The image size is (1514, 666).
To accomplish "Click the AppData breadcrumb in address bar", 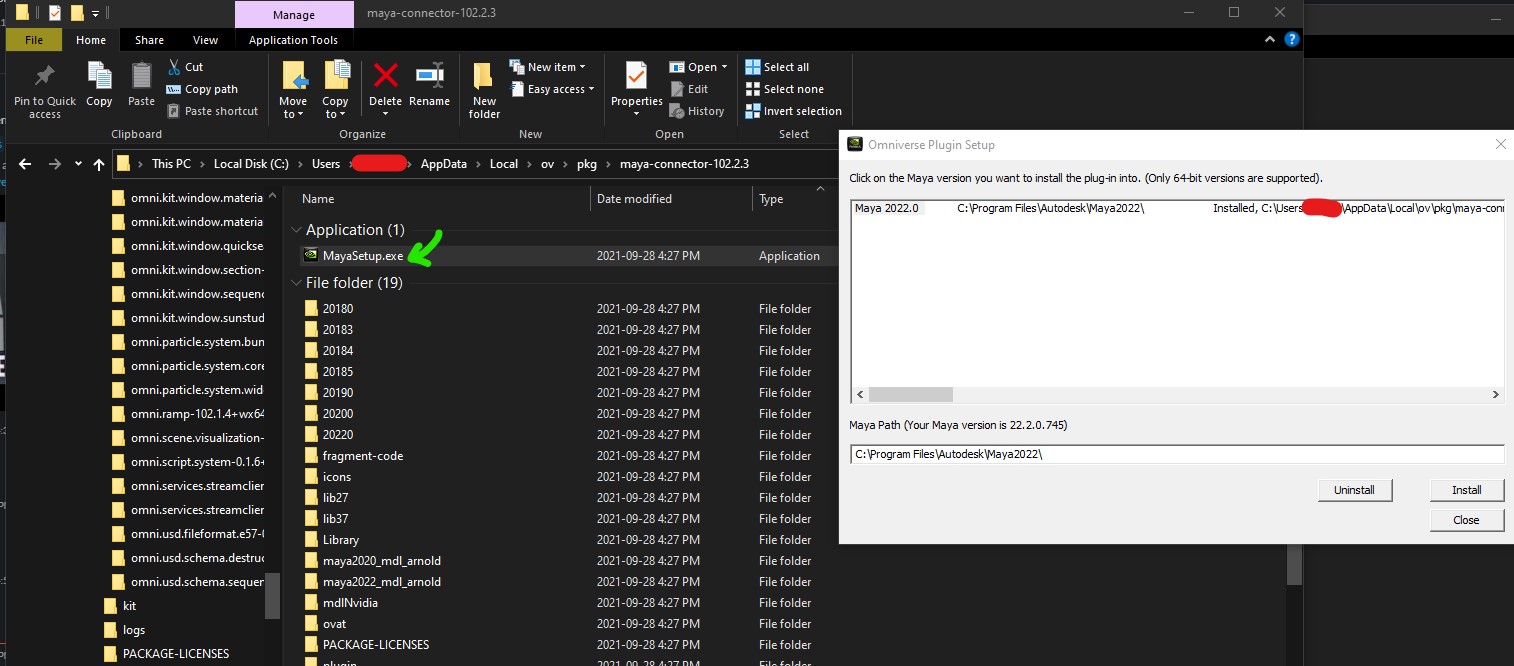I will pyautogui.click(x=444, y=164).
